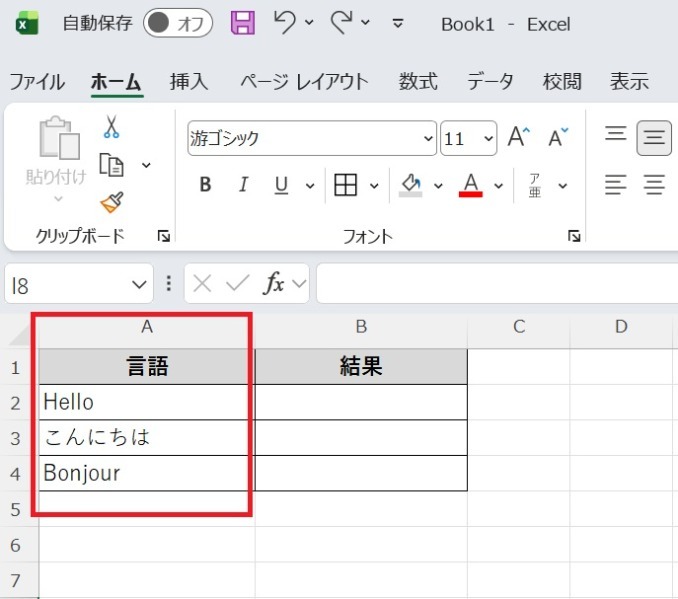Toggle the AutoSave (自動保存) switch
This screenshot has height=599, width=678.
178,23
